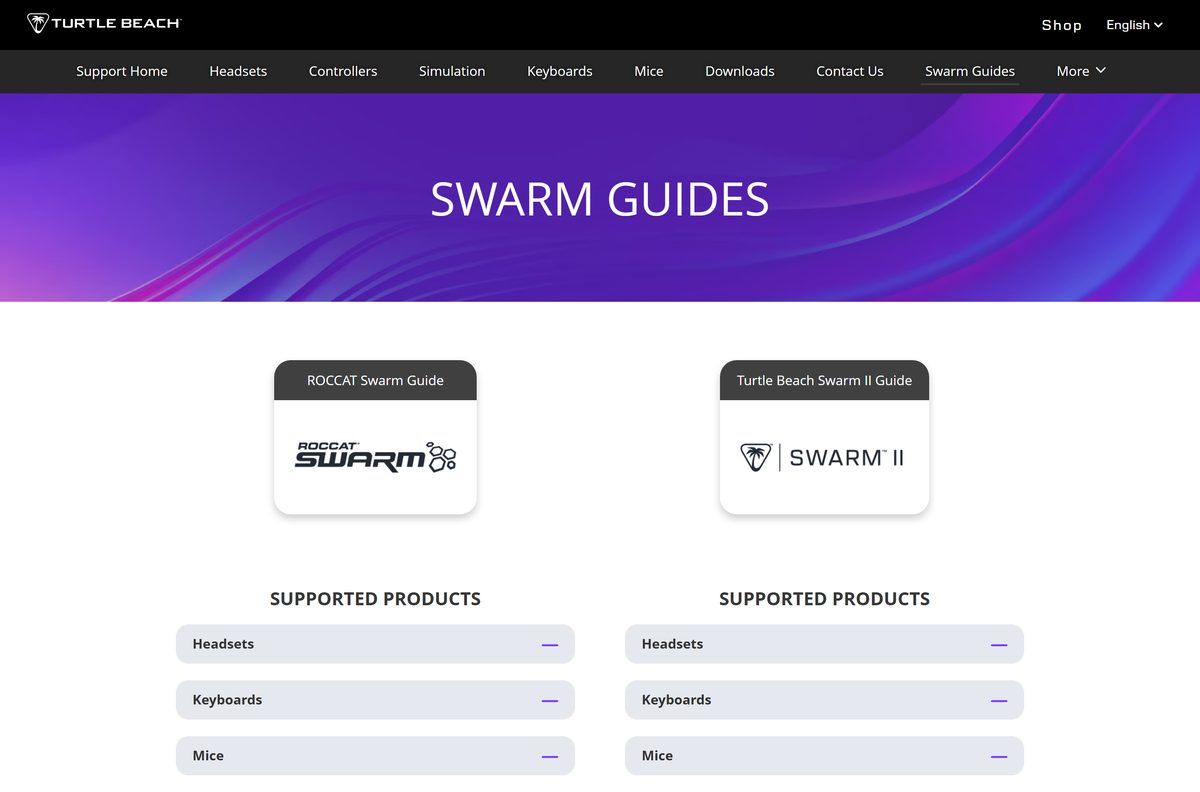This screenshot has height=792, width=1200.
Task: Click the Swarm II logo image
Action: 822,458
